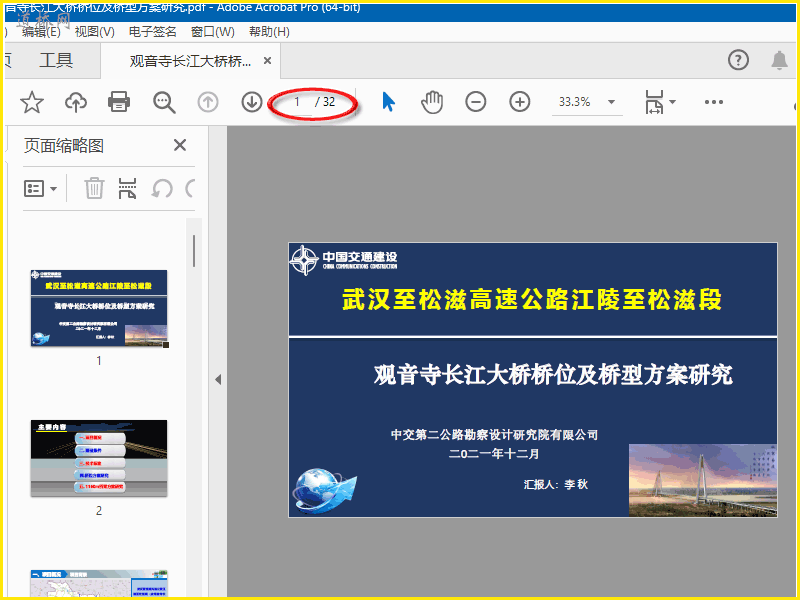Open the more tools ellipsis menu
The height and width of the screenshot is (600, 800).
coord(713,102)
